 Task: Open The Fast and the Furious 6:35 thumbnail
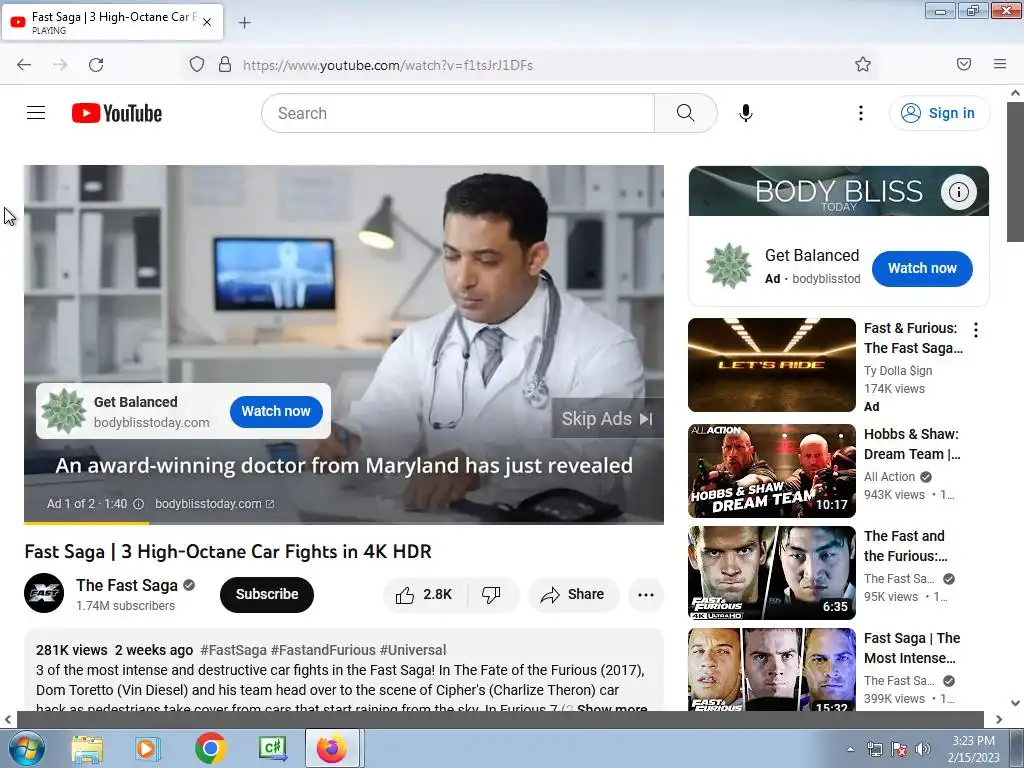point(772,573)
